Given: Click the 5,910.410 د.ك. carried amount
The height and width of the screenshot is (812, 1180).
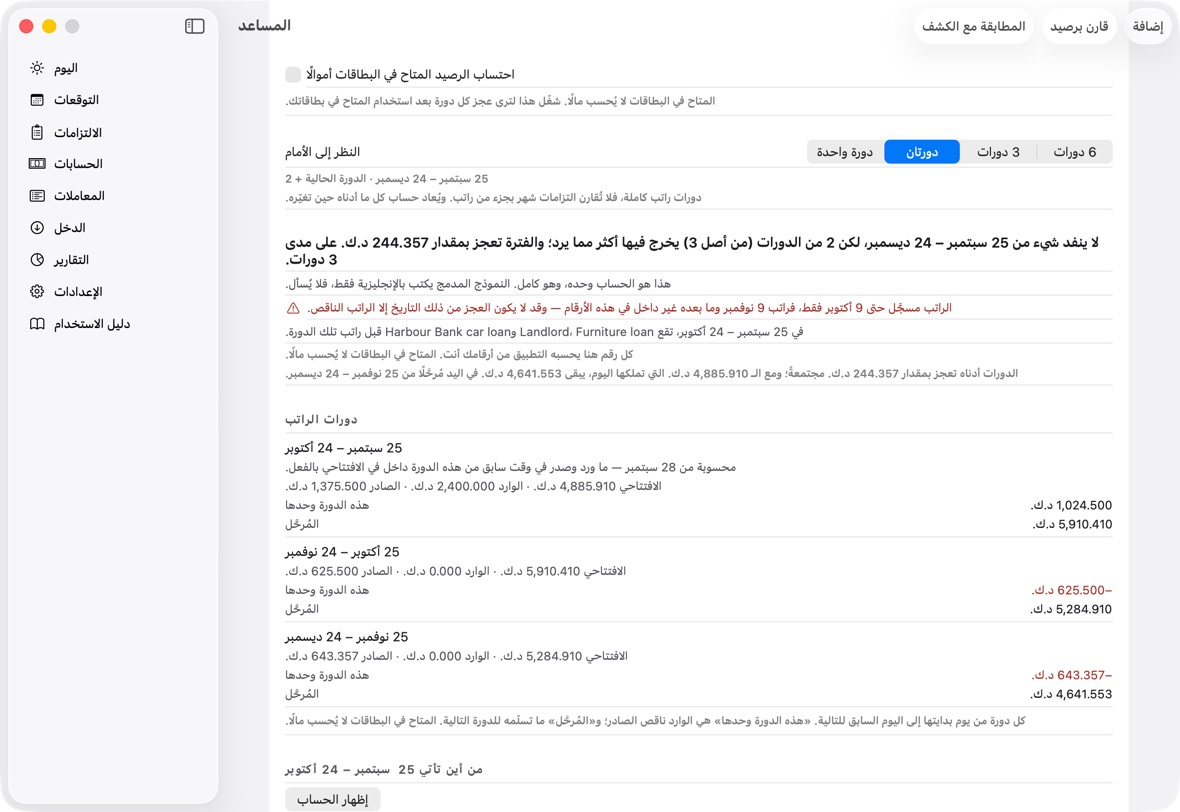Looking at the screenshot, I should tap(1072, 525).
